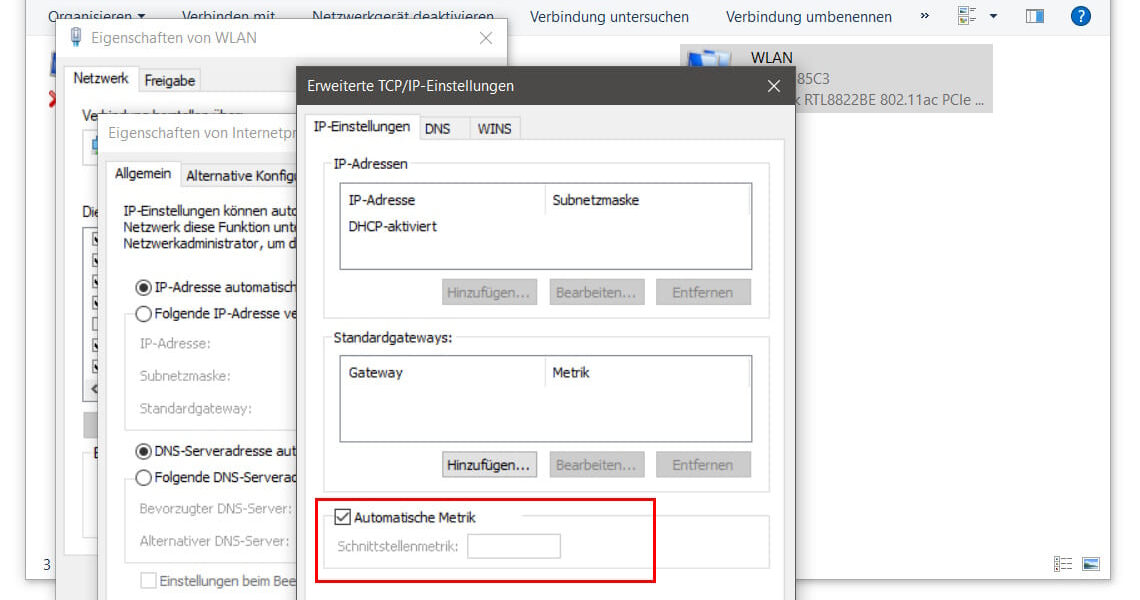Open the Freigabe tab in WLAN properties
The image size is (1140, 600).
169,81
